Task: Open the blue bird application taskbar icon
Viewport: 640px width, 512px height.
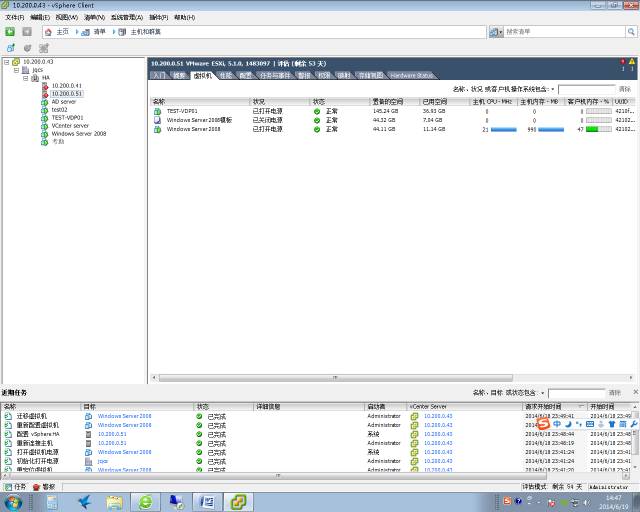Action: (x=84, y=502)
